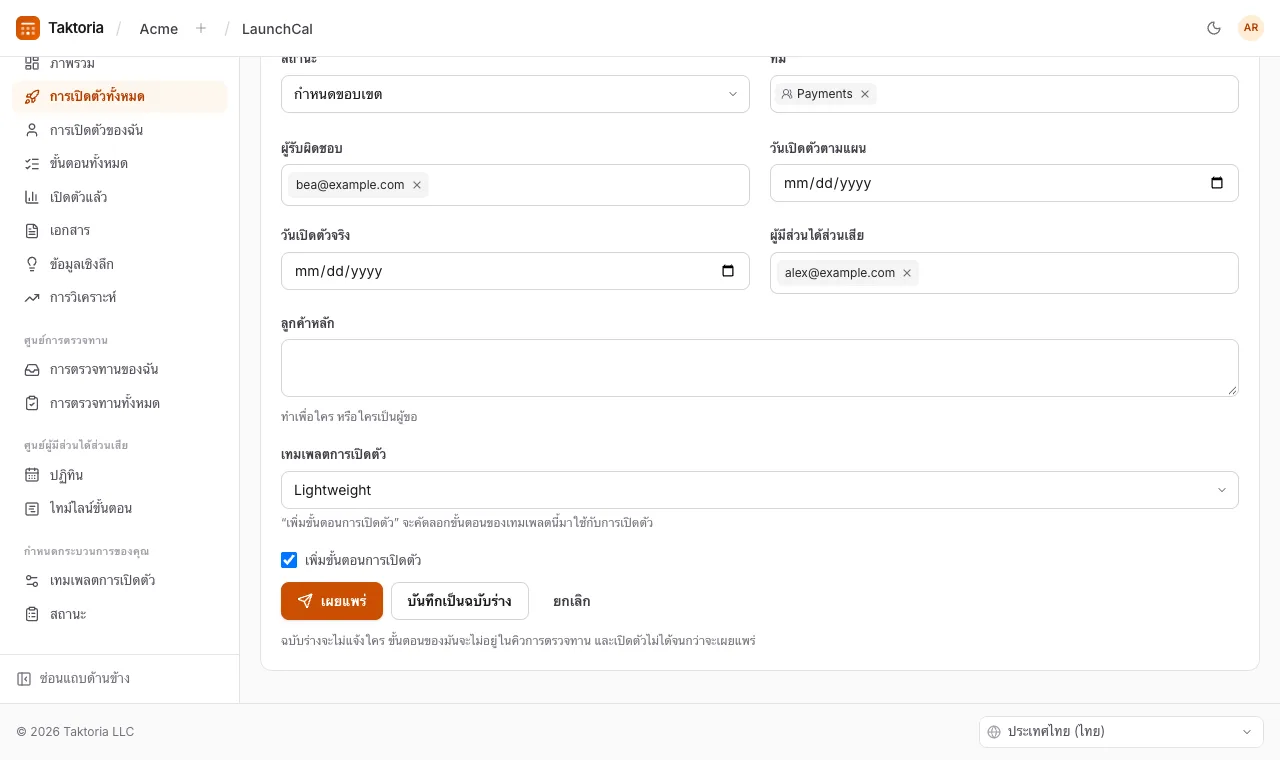
Task: Click the เผยแพร่ publish button
Action: click(332, 601)
